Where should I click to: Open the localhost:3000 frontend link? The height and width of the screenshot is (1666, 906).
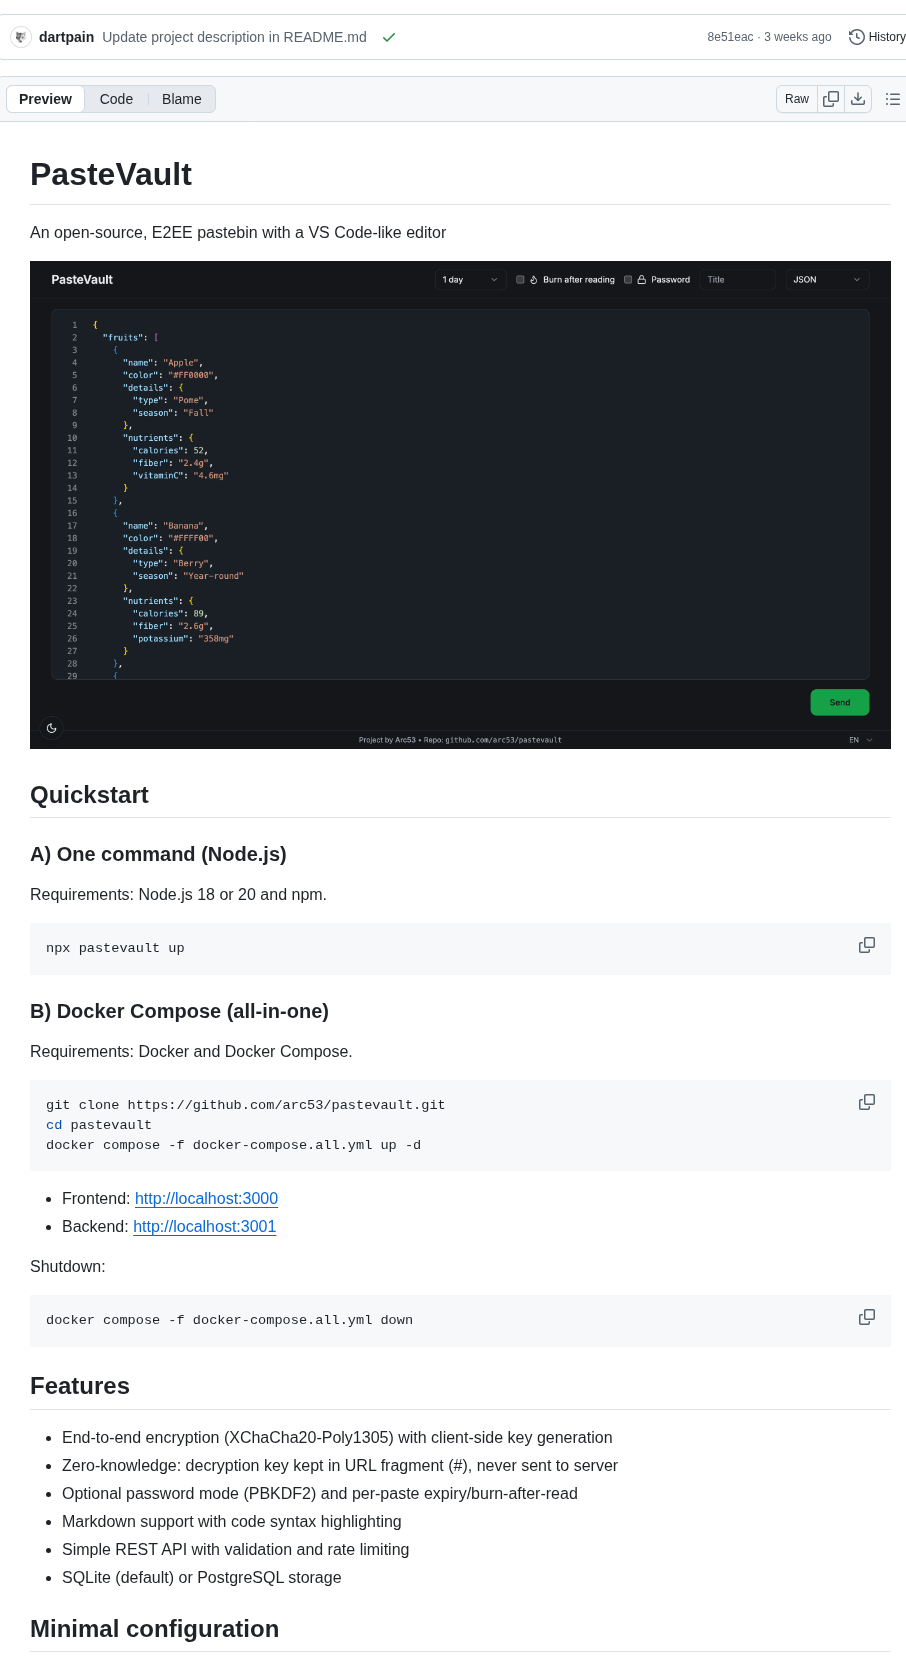click(x=206, y=1198)
